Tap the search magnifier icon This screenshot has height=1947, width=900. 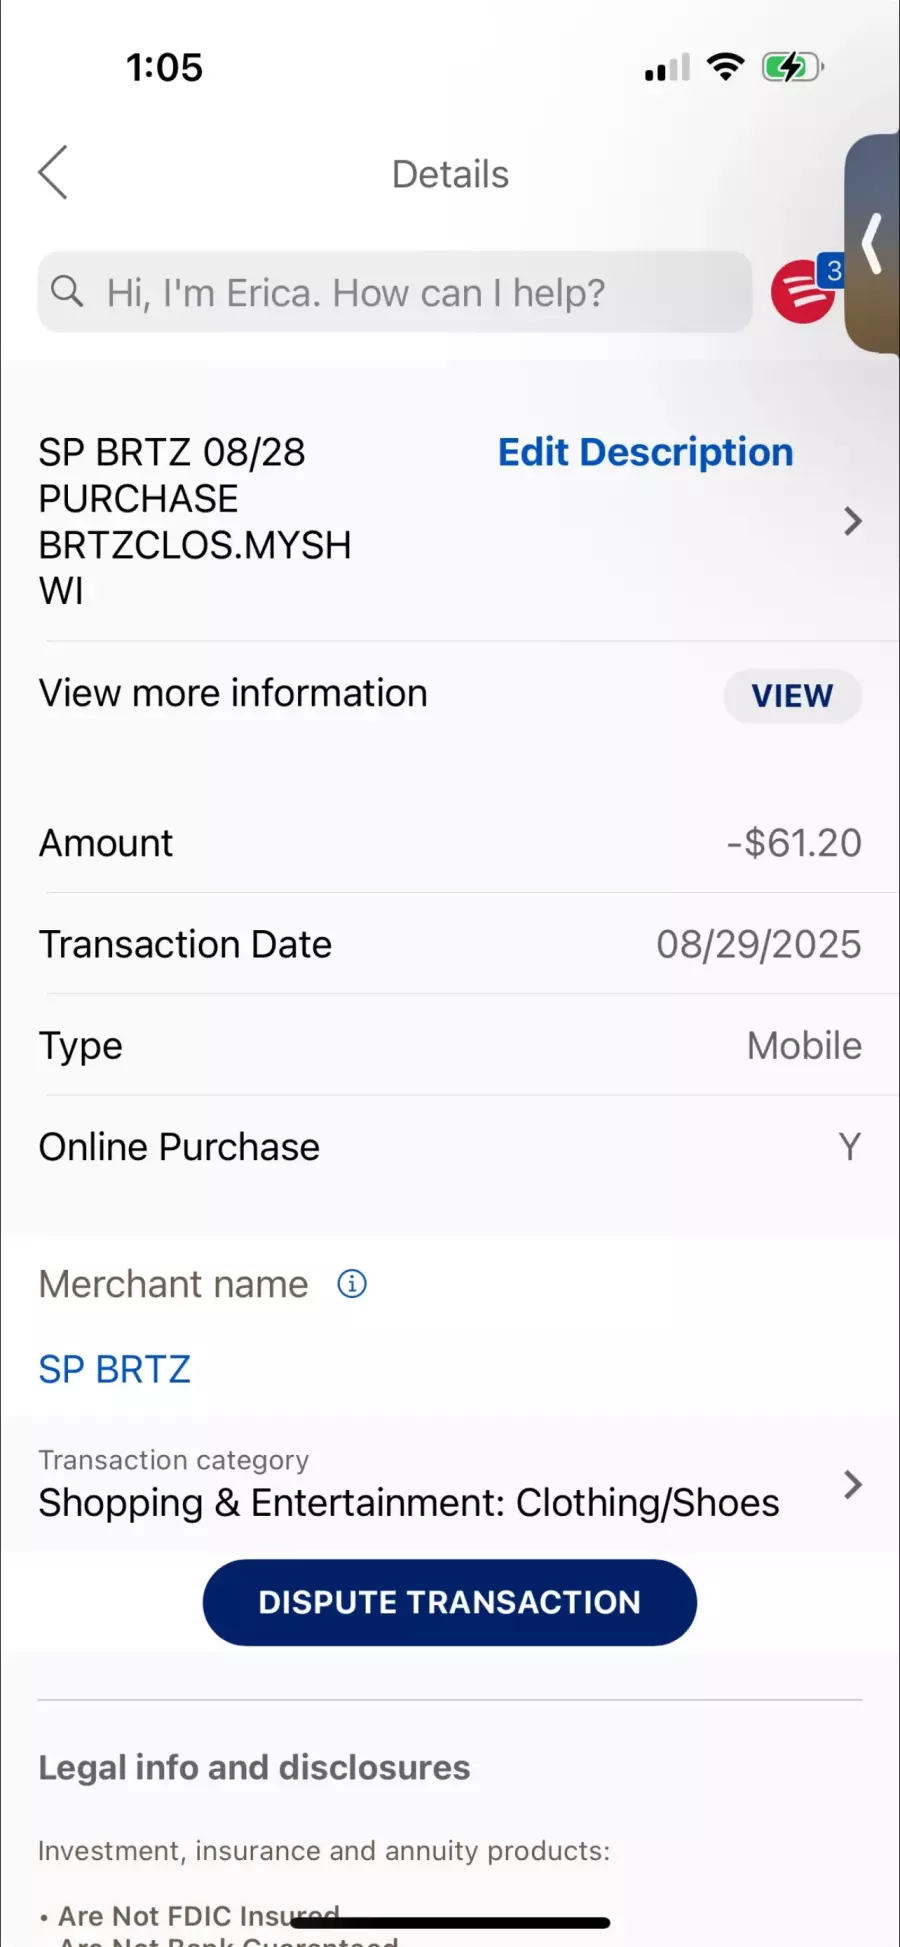(x=67, y=292)
